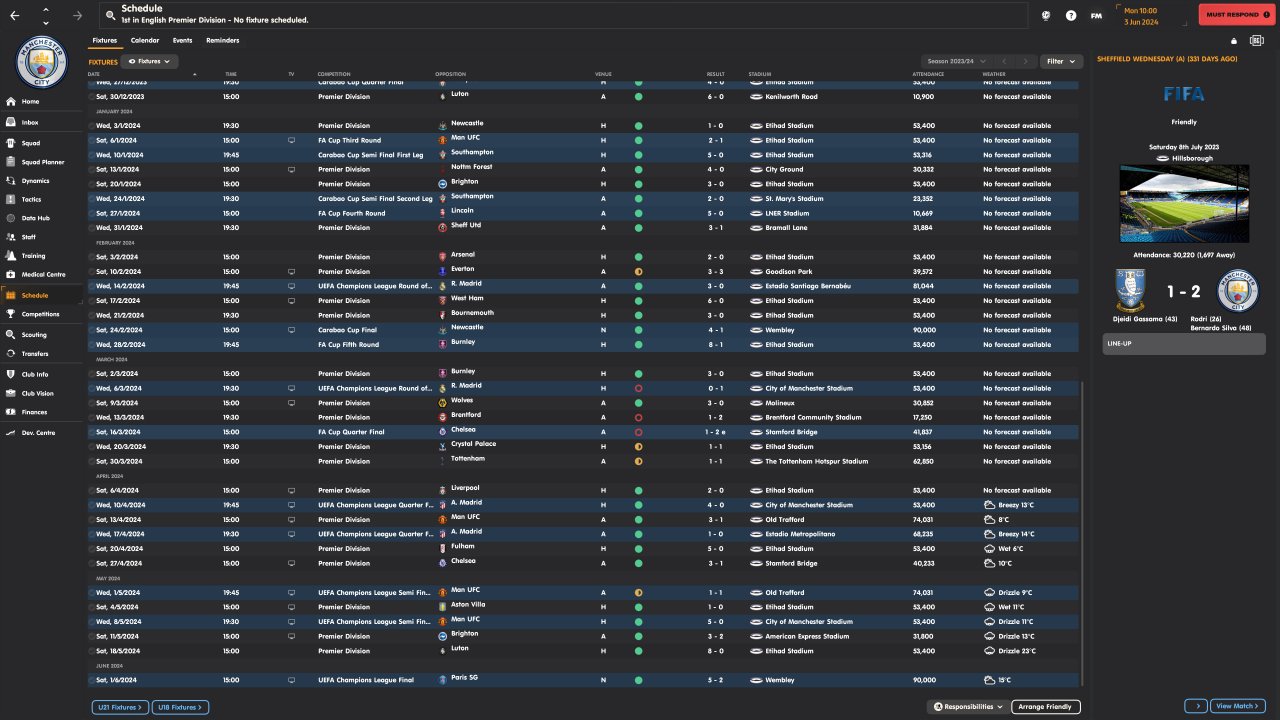Switch to the Calendar tab

click(x=145, y=41)
